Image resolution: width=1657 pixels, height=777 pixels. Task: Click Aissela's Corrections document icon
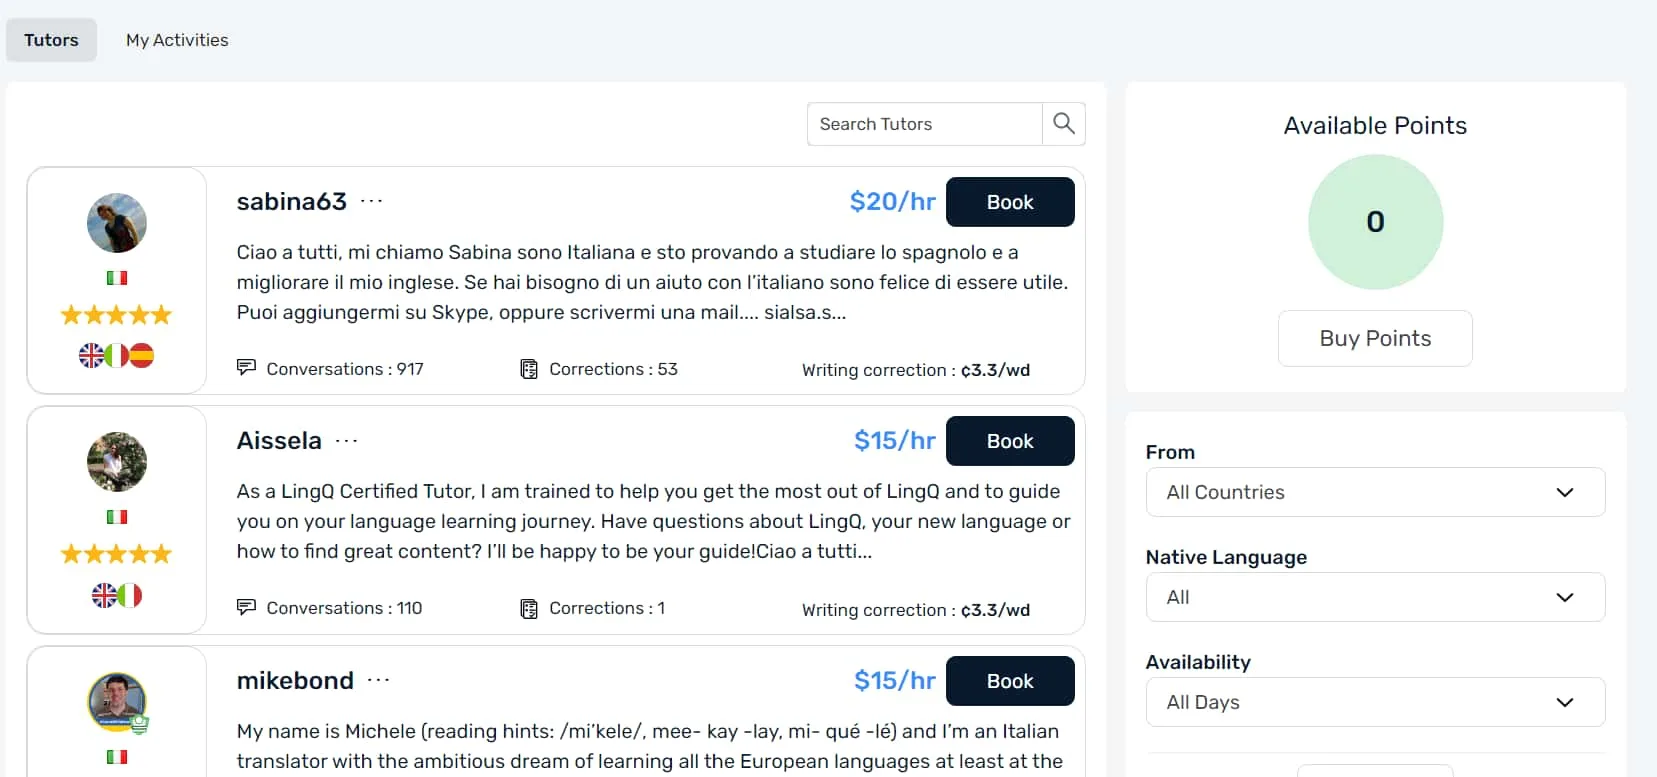[529, 608]
